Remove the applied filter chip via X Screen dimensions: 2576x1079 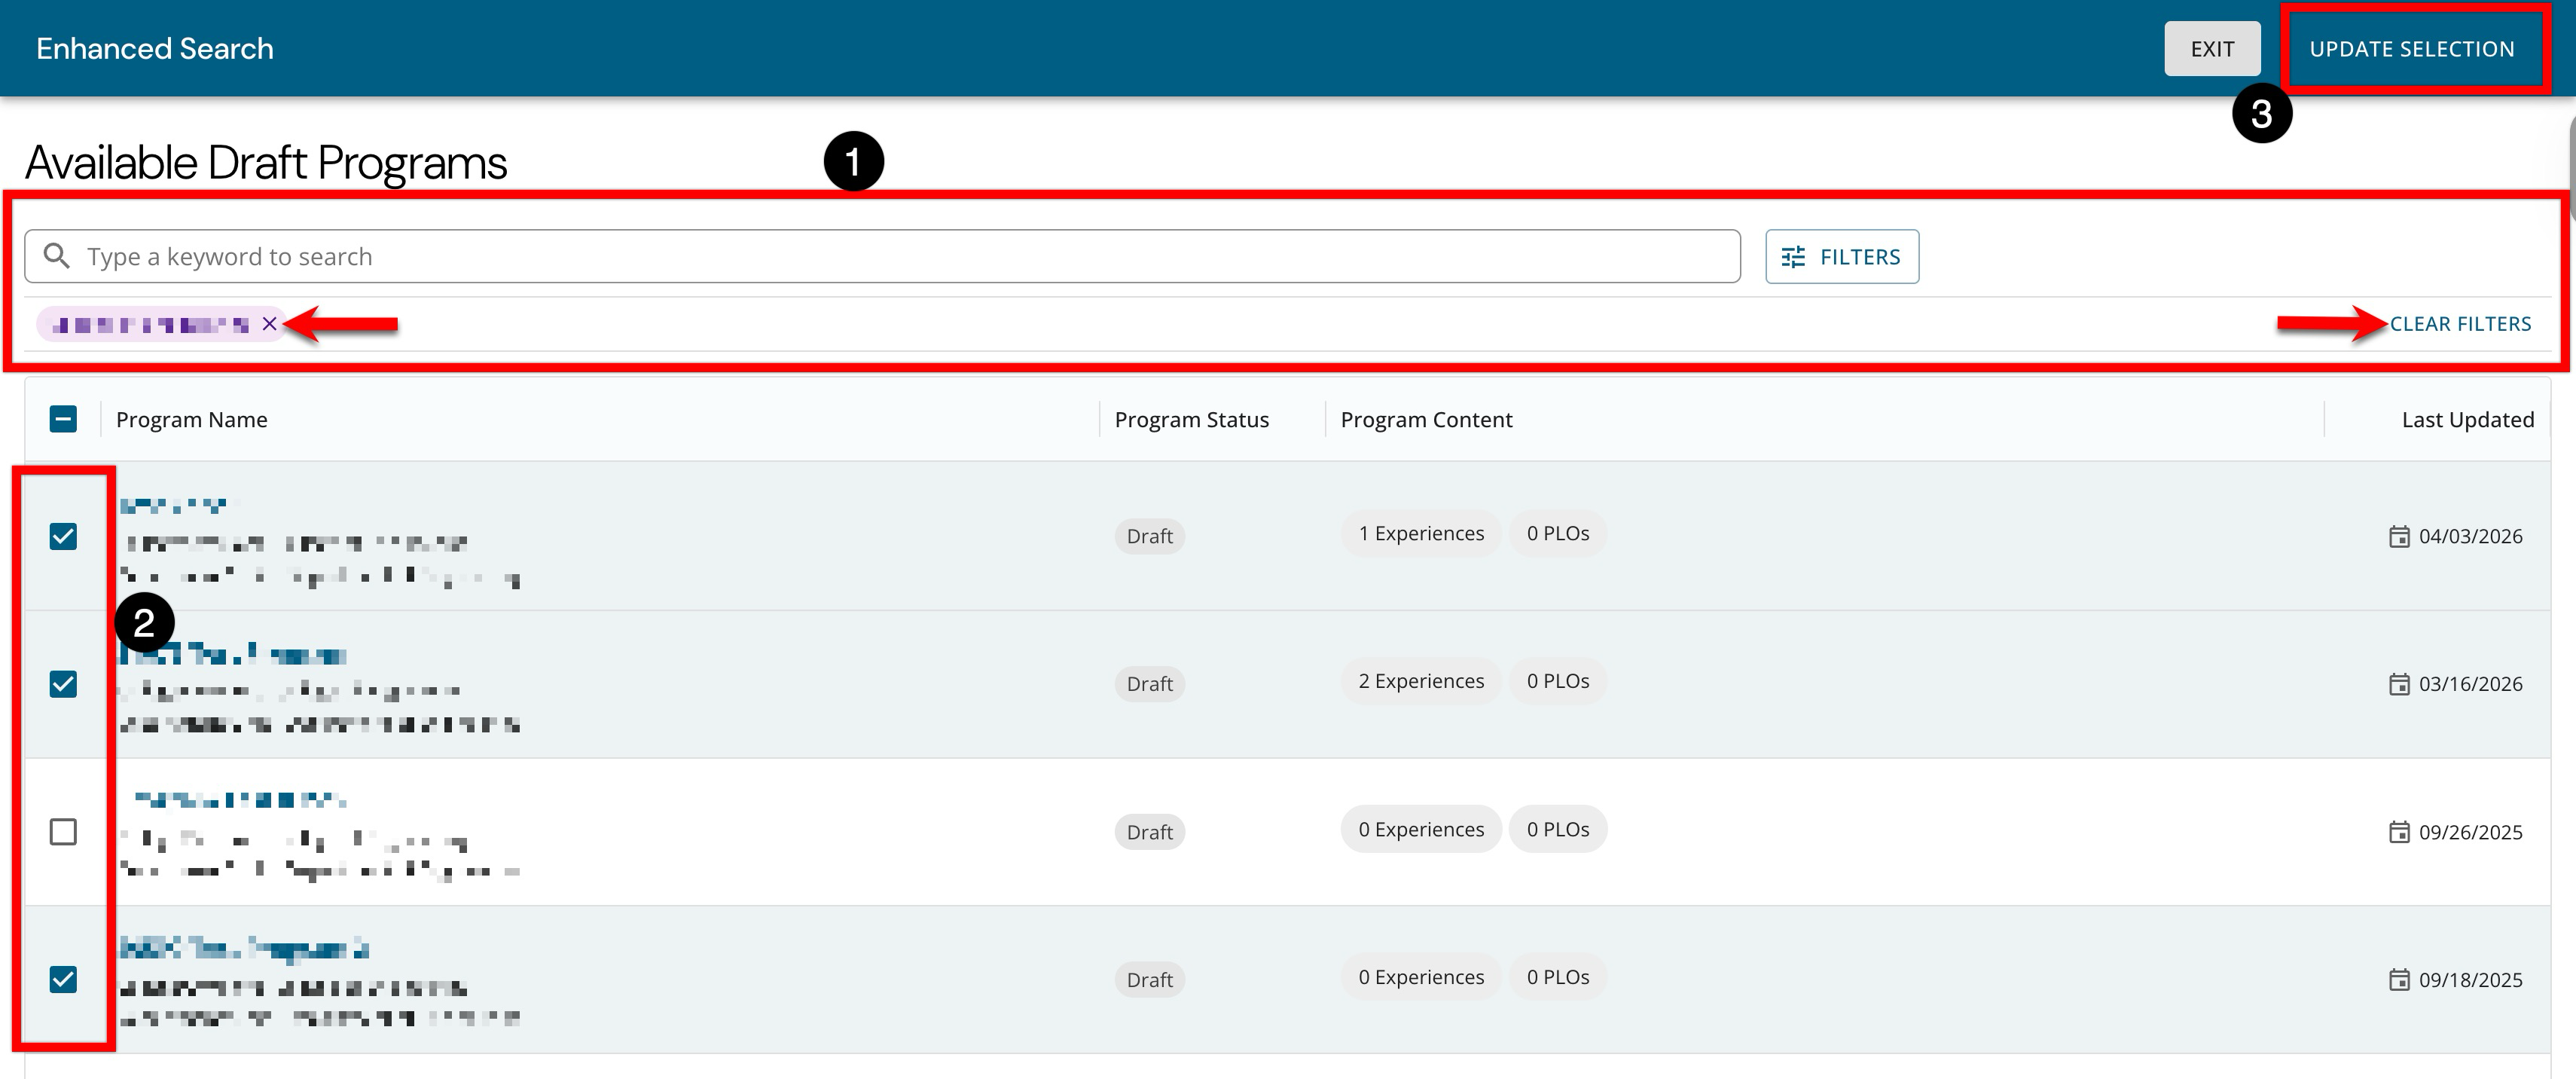click(x=269, y=324)
